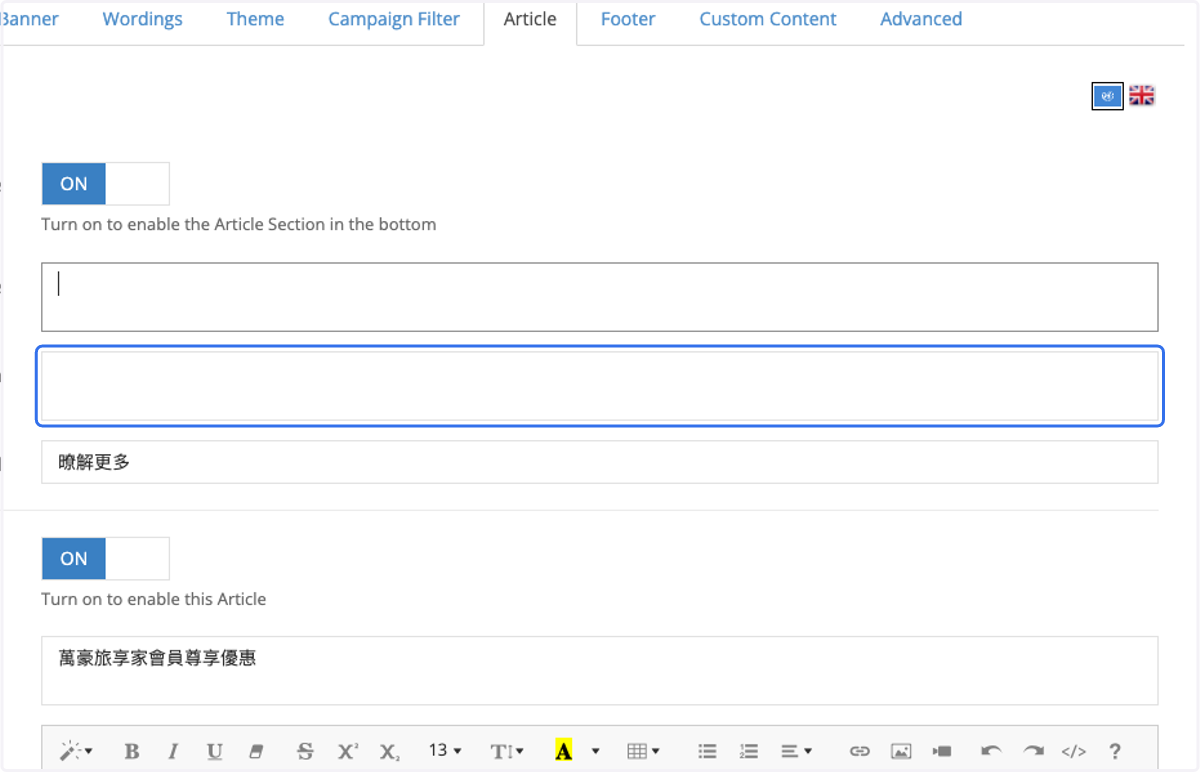
Task: Insert a link using the link icon
Action: coord(859,751)
